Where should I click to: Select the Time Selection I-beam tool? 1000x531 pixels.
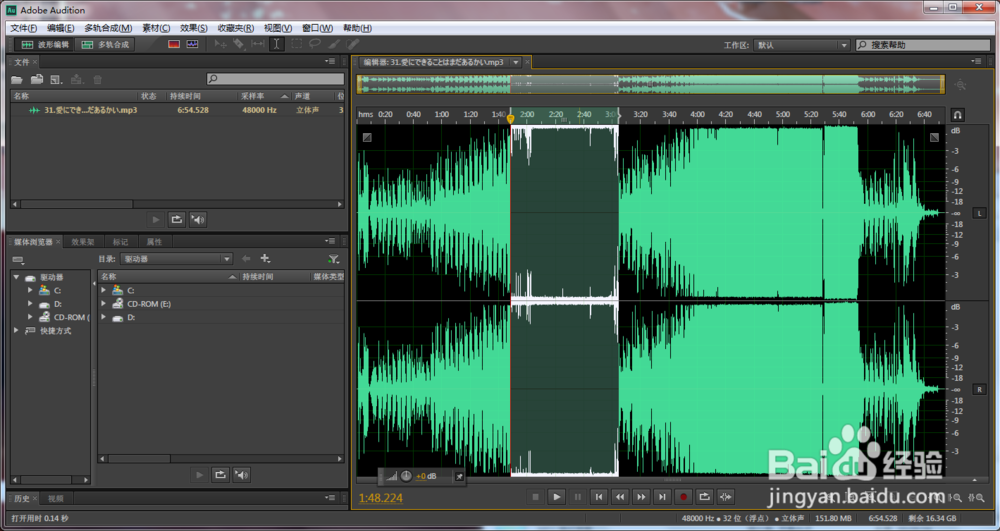(277, 44)
